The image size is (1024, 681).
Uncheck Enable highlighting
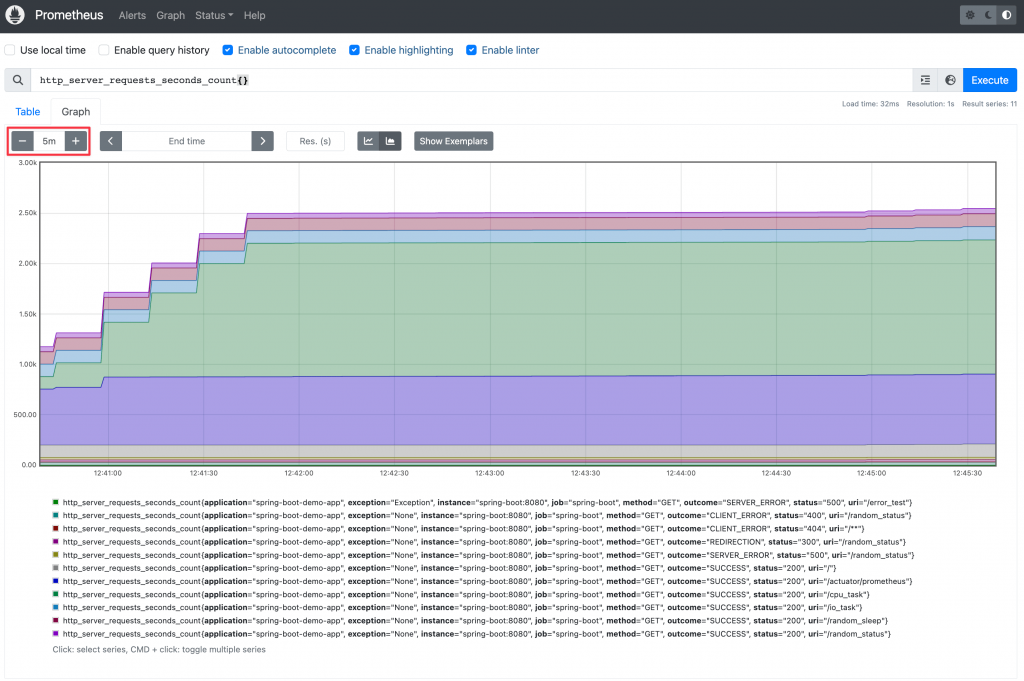(x=354, y=50)
